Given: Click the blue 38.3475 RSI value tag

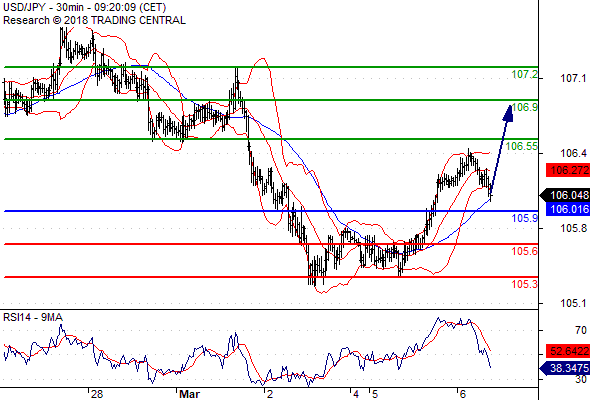Looking at the screenshot, I should click(565, 368).
